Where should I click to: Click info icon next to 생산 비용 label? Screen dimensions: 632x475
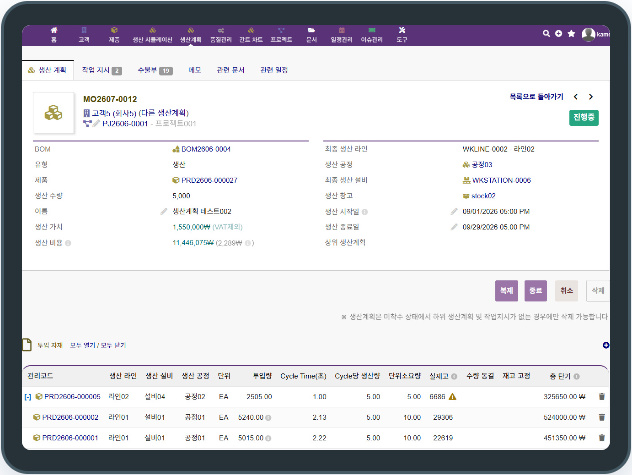pos(68,243)
